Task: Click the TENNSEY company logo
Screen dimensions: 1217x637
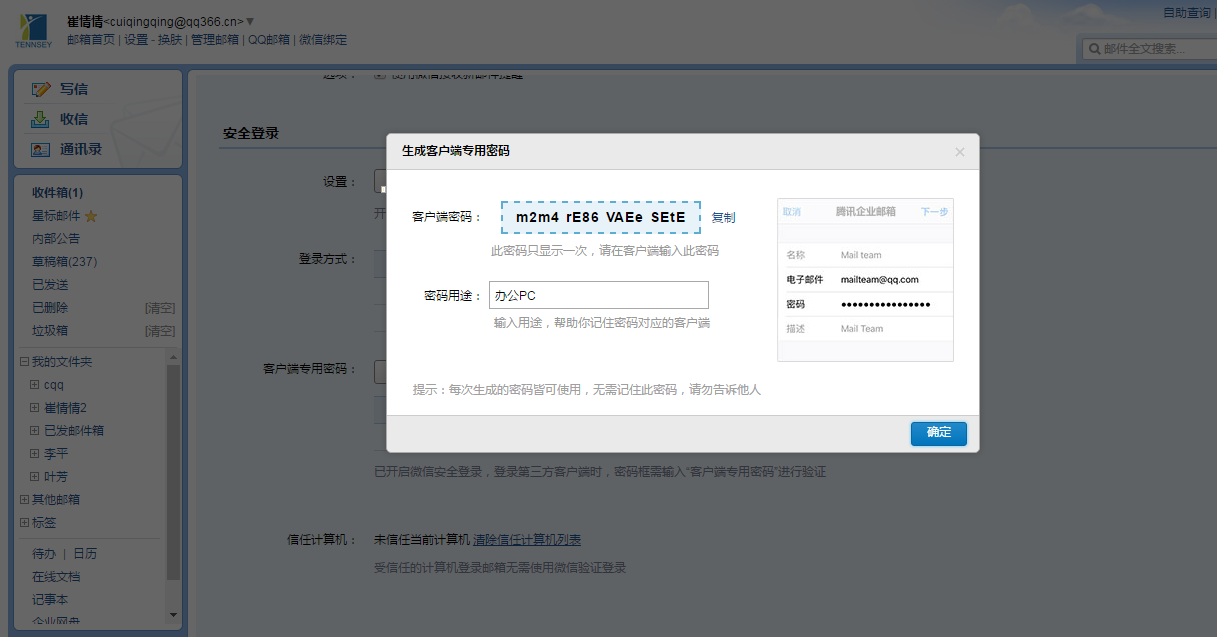Action: click(x=32, y=30)
